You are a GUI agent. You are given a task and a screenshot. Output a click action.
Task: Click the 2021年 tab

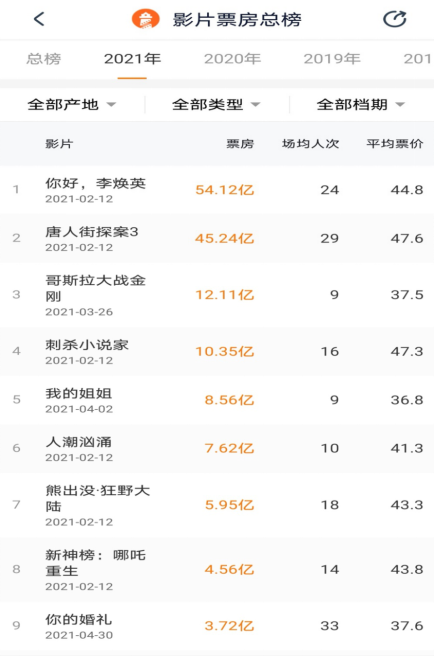click(x=132, y=59)
